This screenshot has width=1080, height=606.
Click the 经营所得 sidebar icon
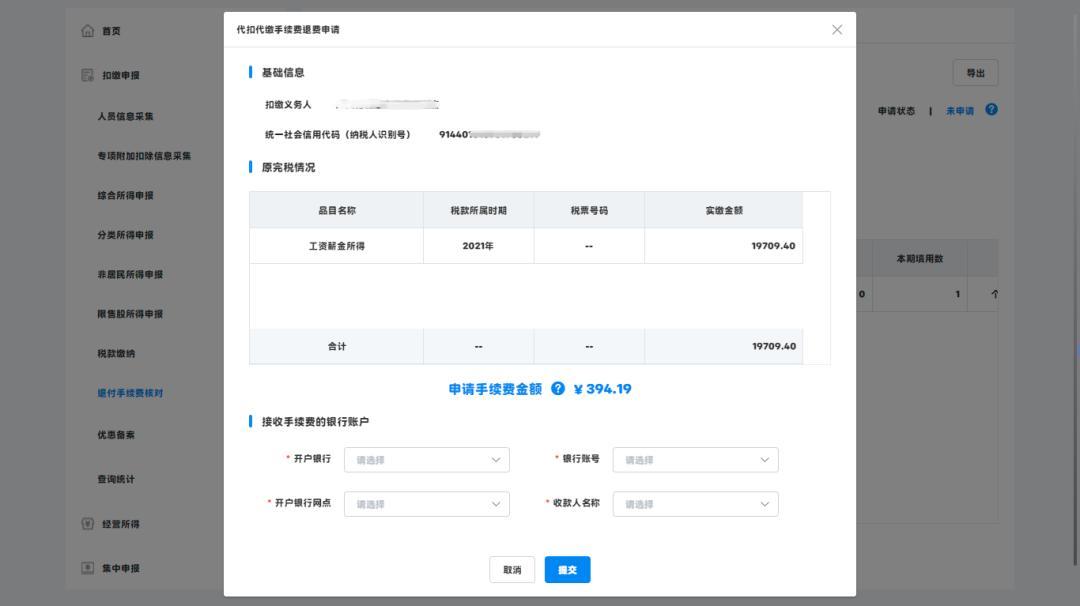(x=87, y=524)
